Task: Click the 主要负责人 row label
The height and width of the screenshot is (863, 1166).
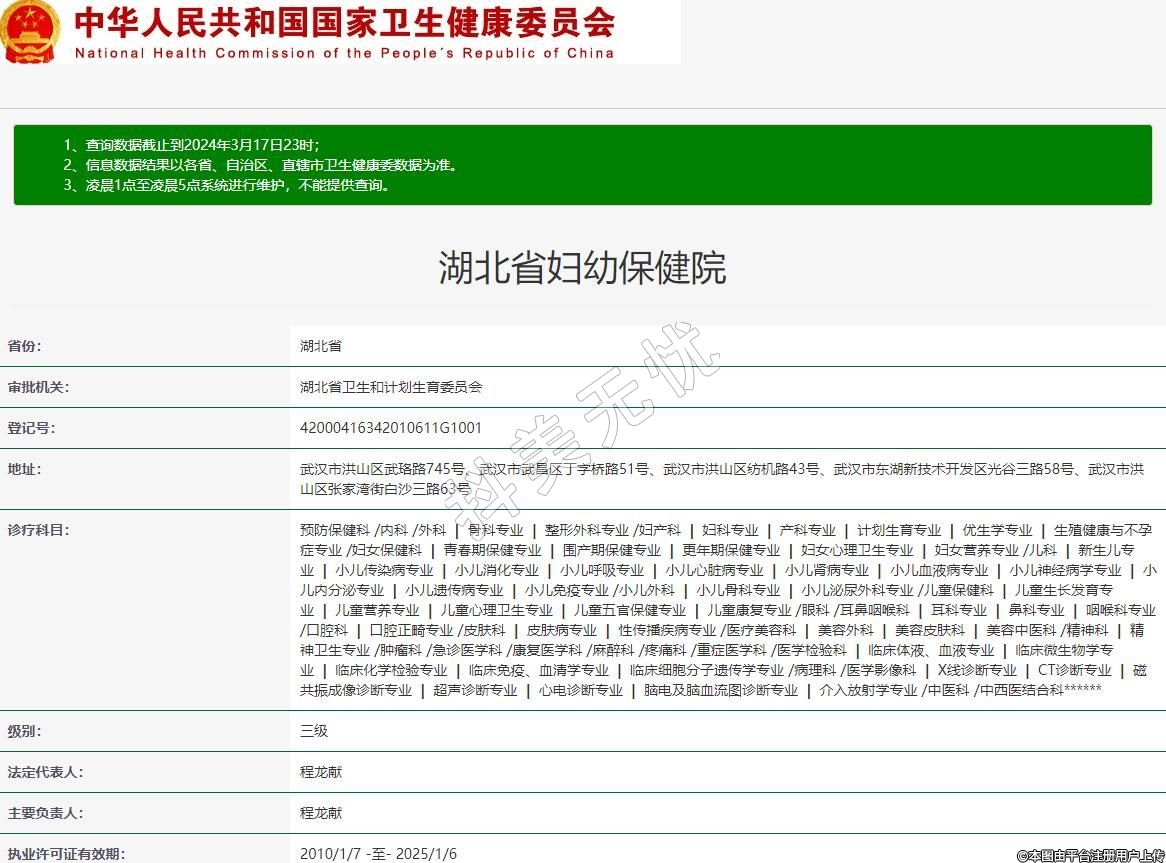Action: tap(46, 813)
